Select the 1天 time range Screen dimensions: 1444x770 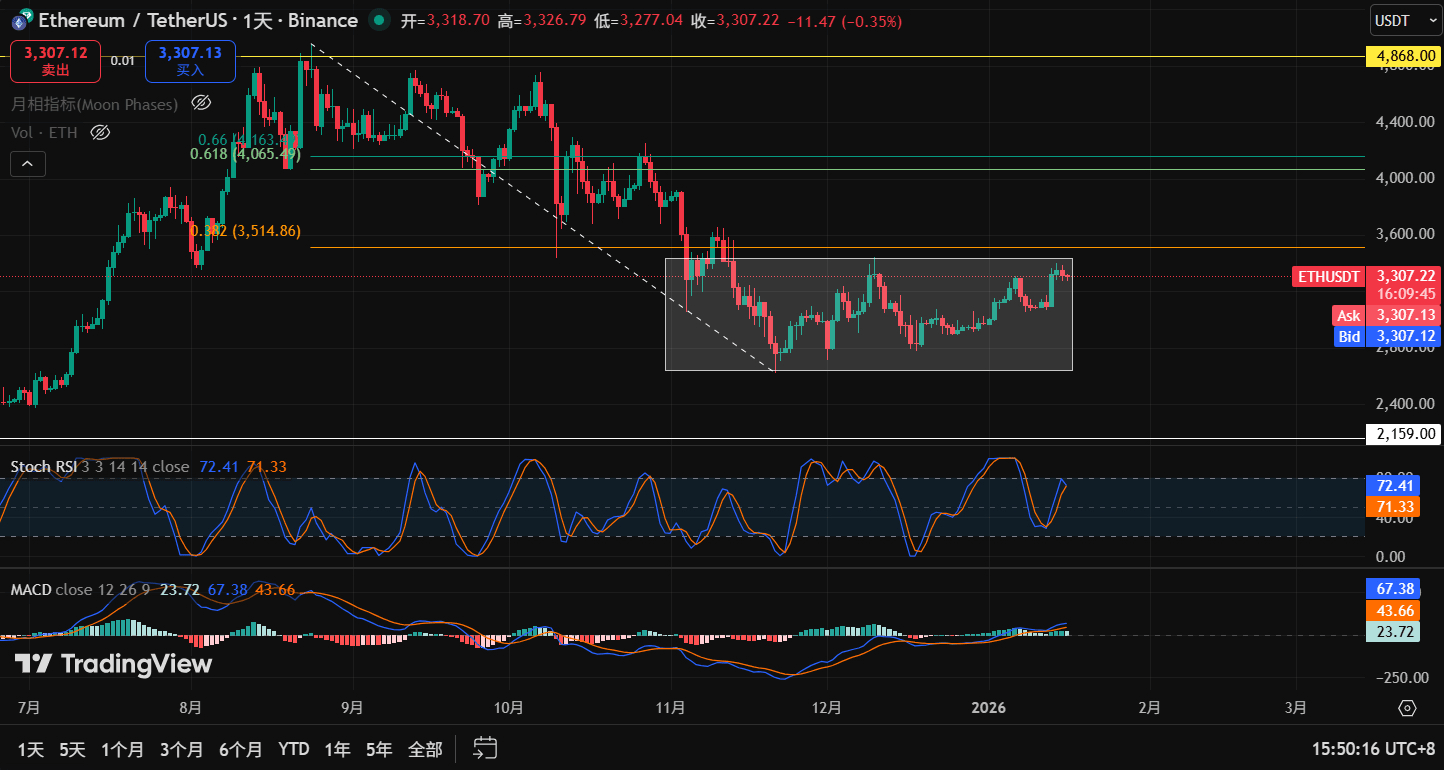31,749
